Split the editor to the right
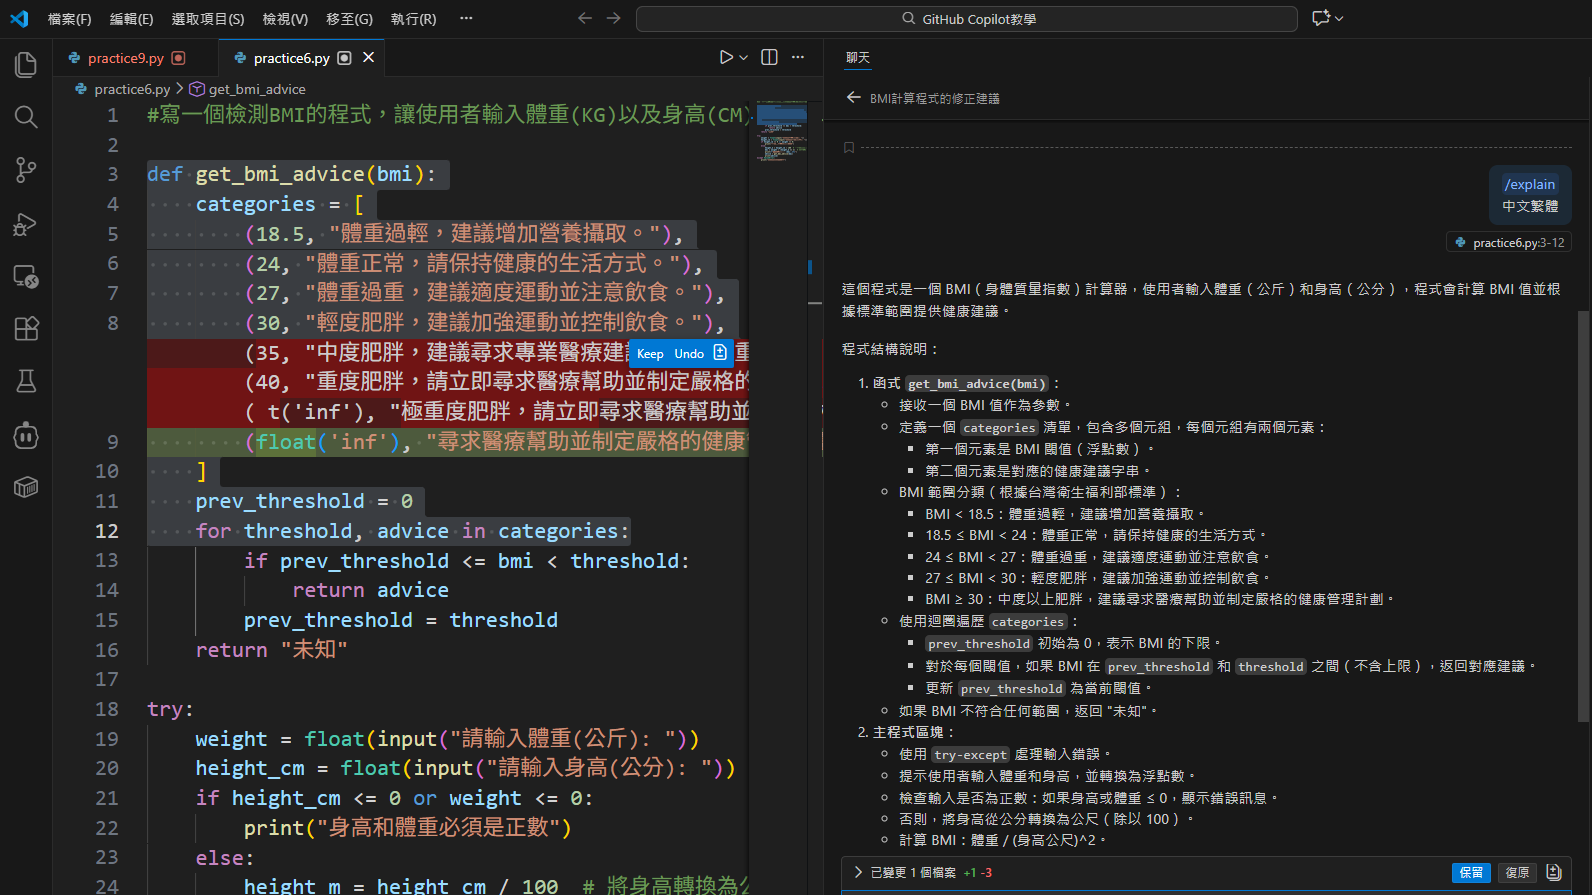 (x=769, y=58)
